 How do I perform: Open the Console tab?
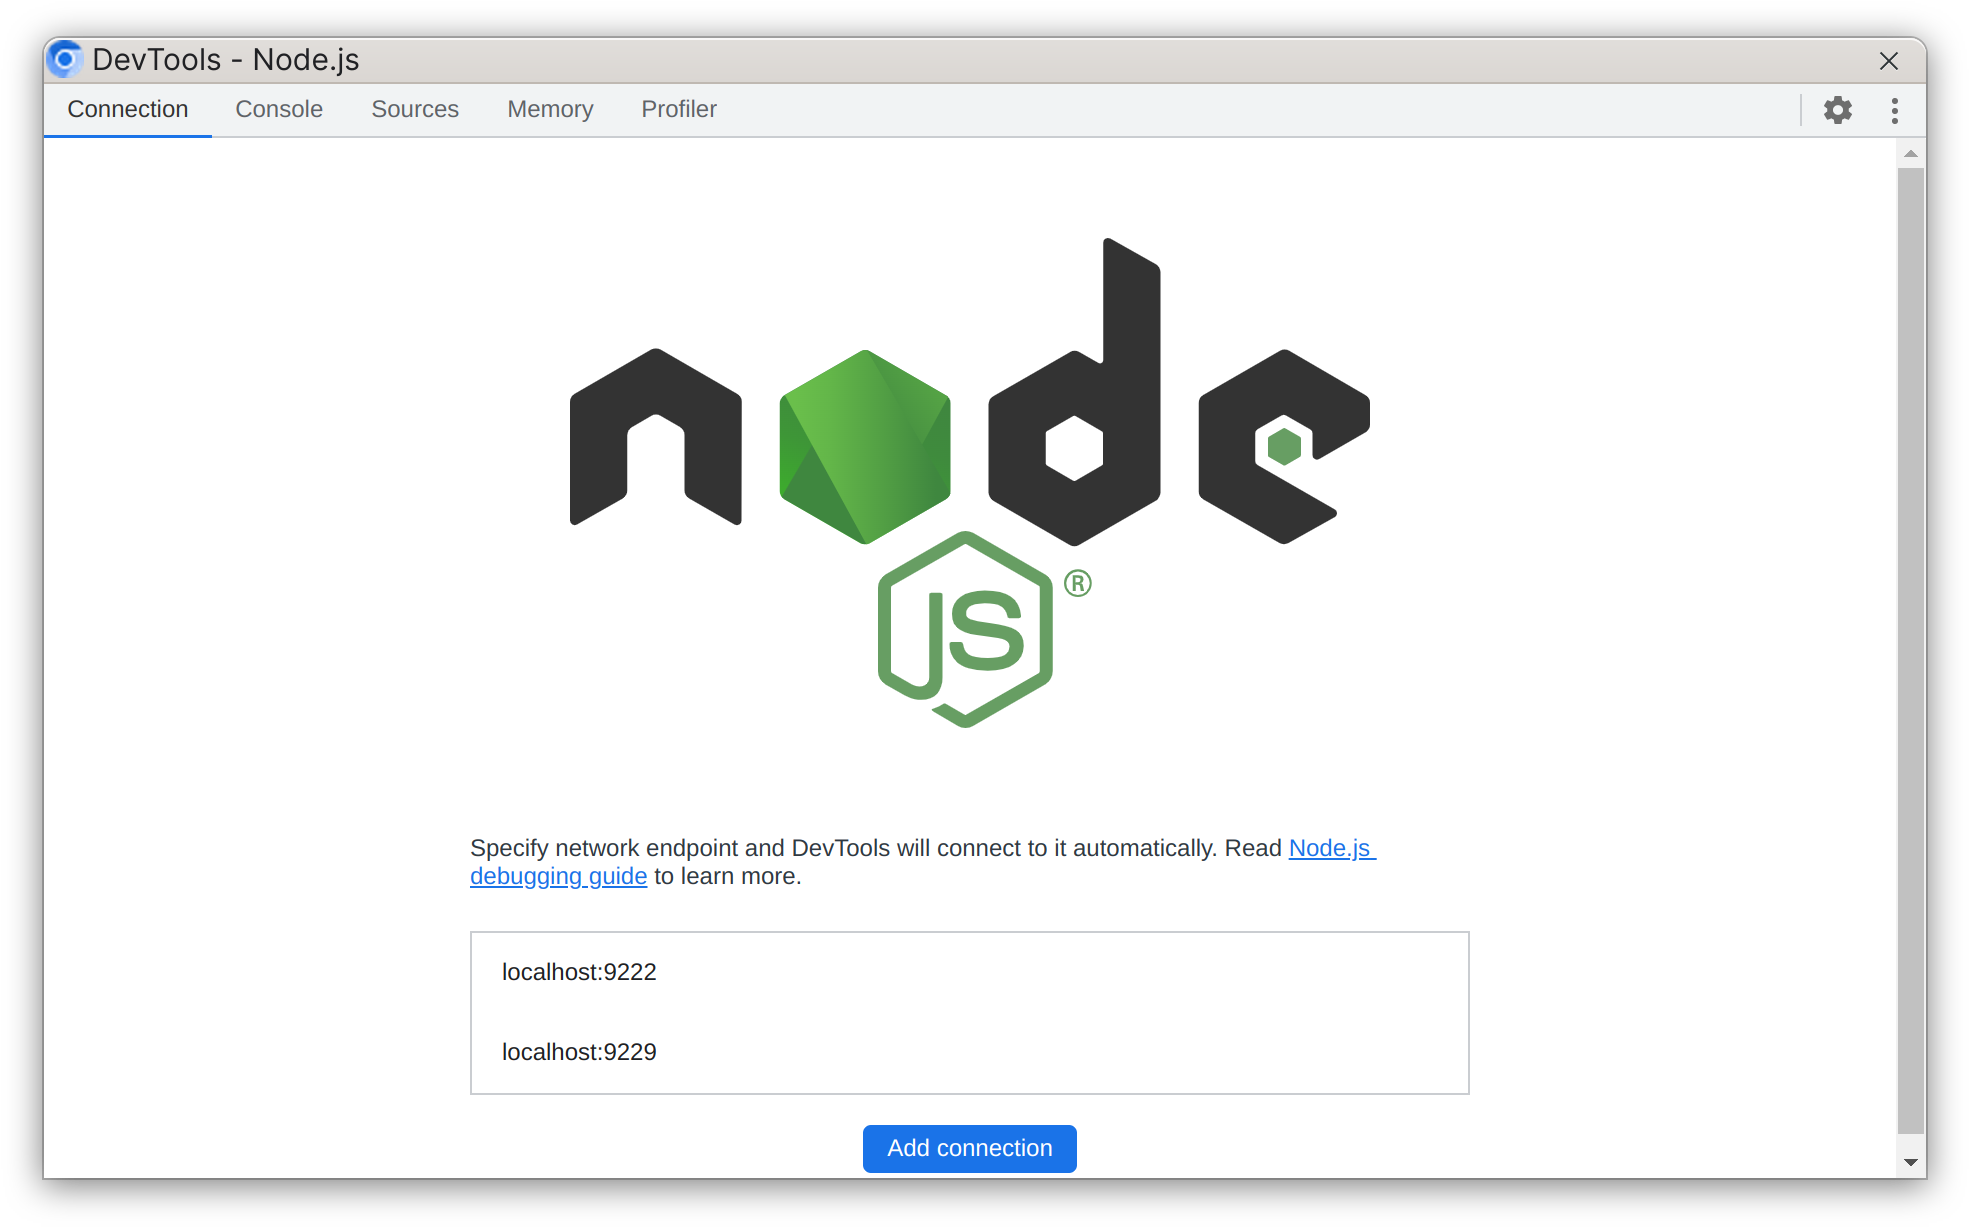pyautogui.click(x=279, y=109)
